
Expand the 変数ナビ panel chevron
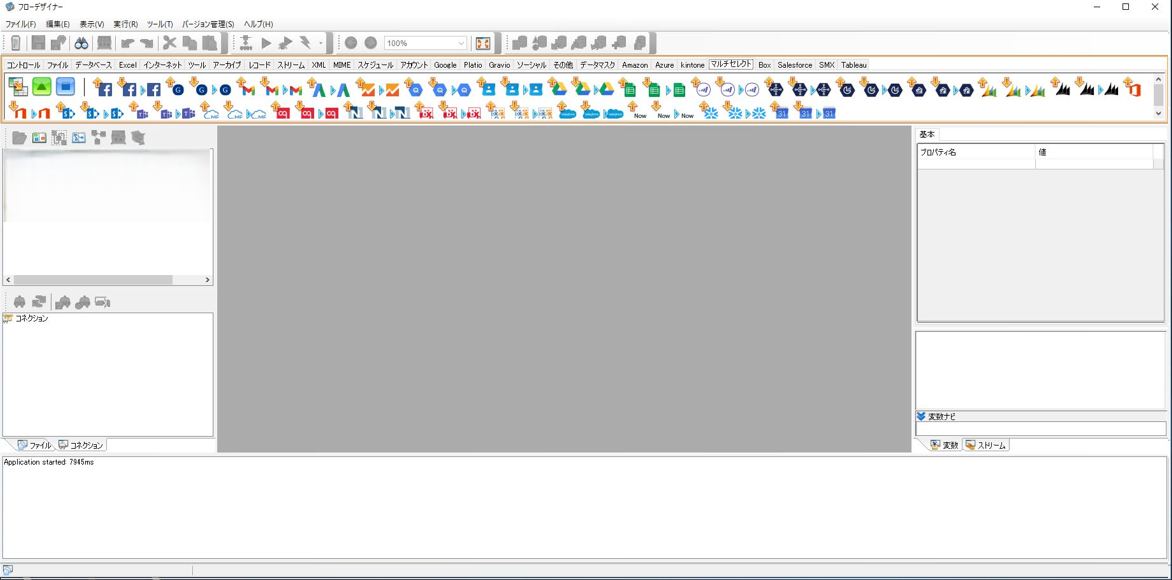pos(921,416)
